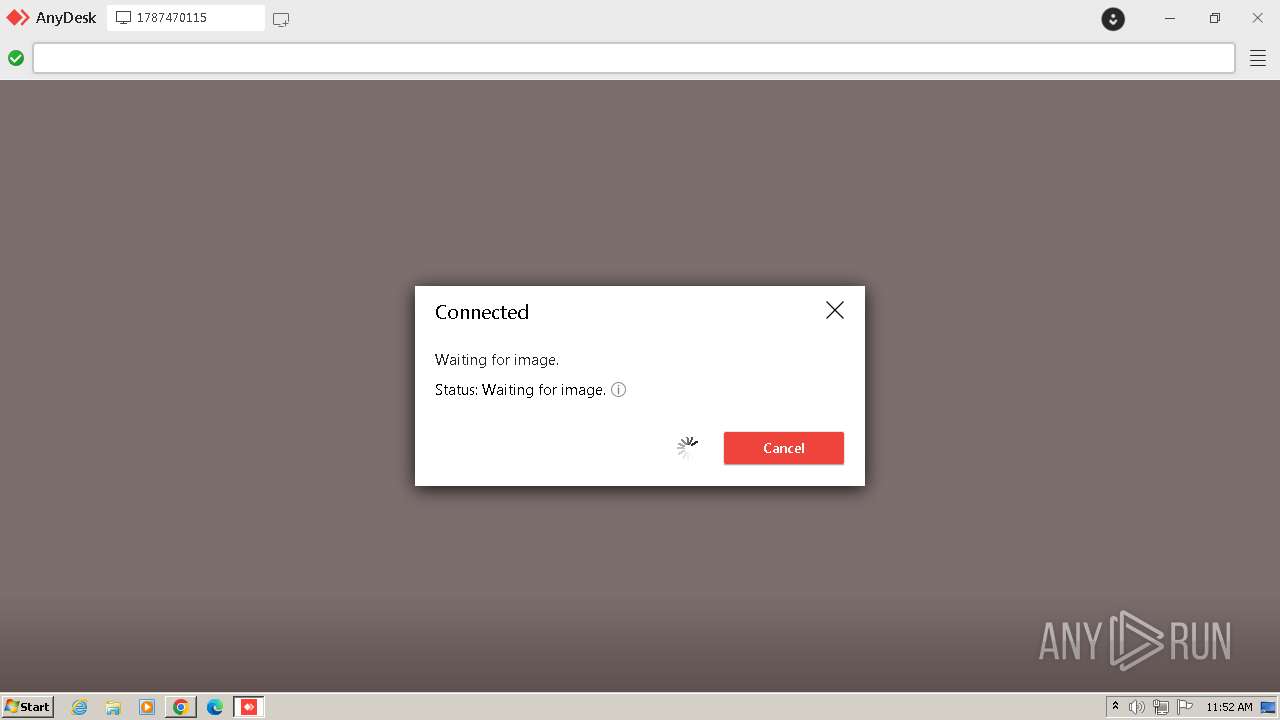Open the network tray icon
Viewport: 1280px width, 720px height.
1161,707
